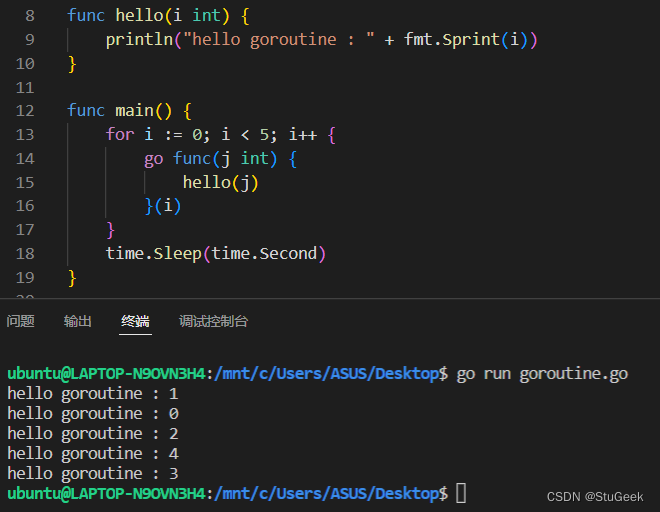Select the 终端 panel tab
Screen dimensions: 660x512
[135, 321]
